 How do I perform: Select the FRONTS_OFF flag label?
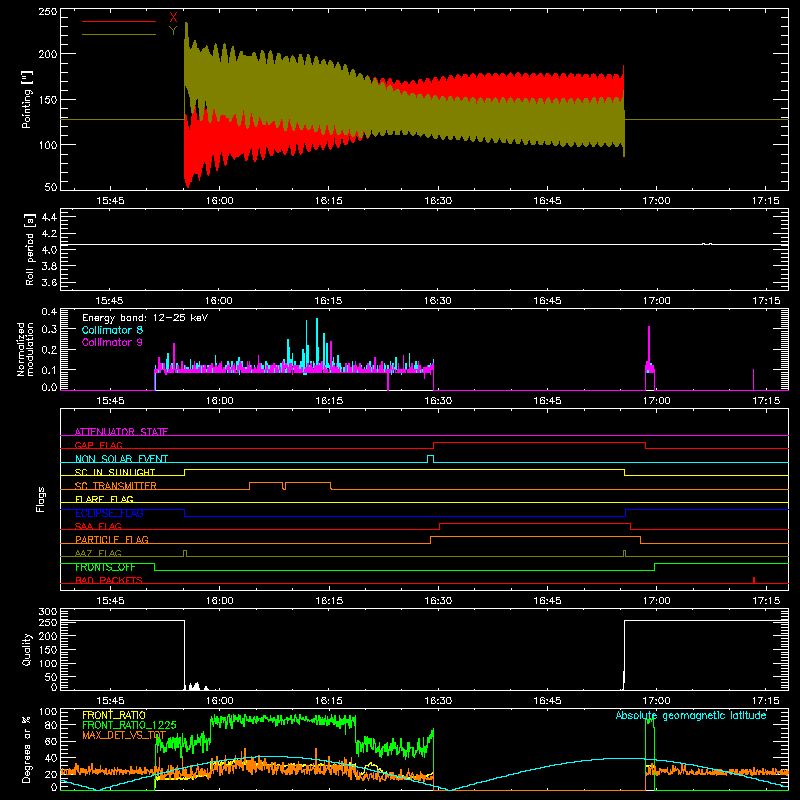(x=105, y=567)
